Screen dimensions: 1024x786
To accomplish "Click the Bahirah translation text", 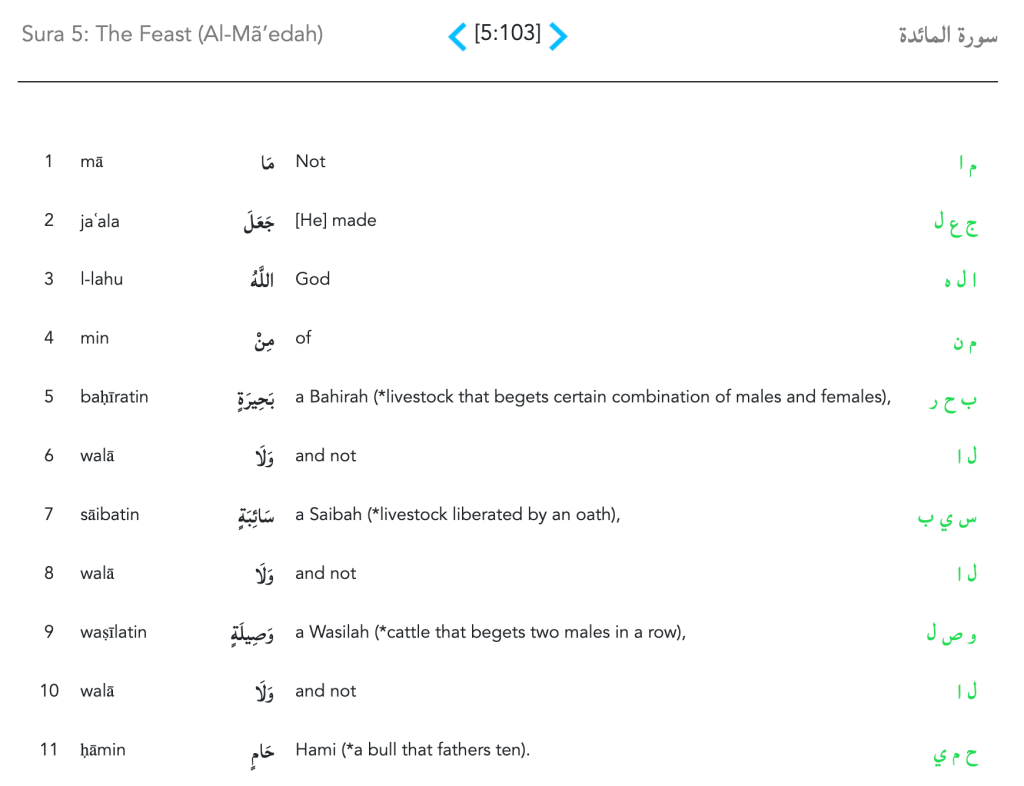I will (592, 397).
